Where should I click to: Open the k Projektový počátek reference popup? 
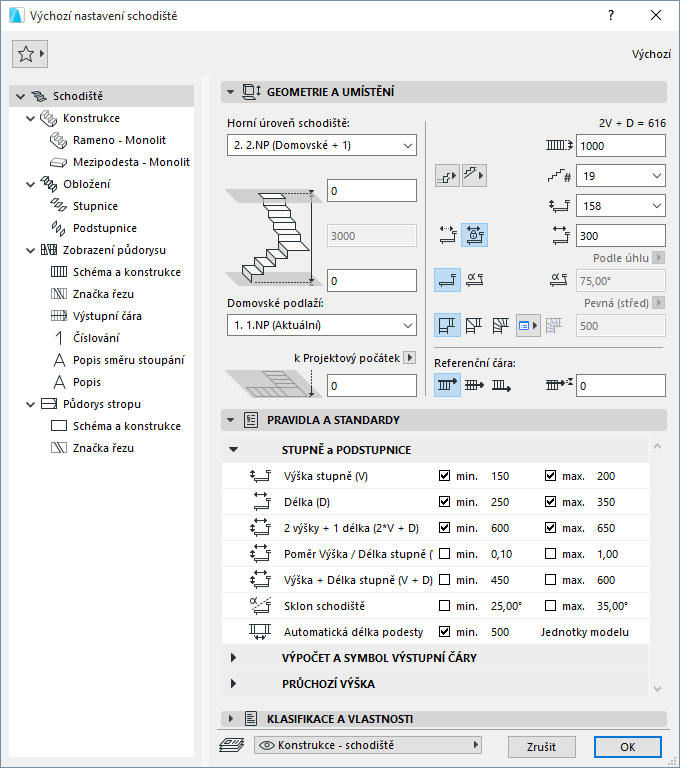pos(410,358)
